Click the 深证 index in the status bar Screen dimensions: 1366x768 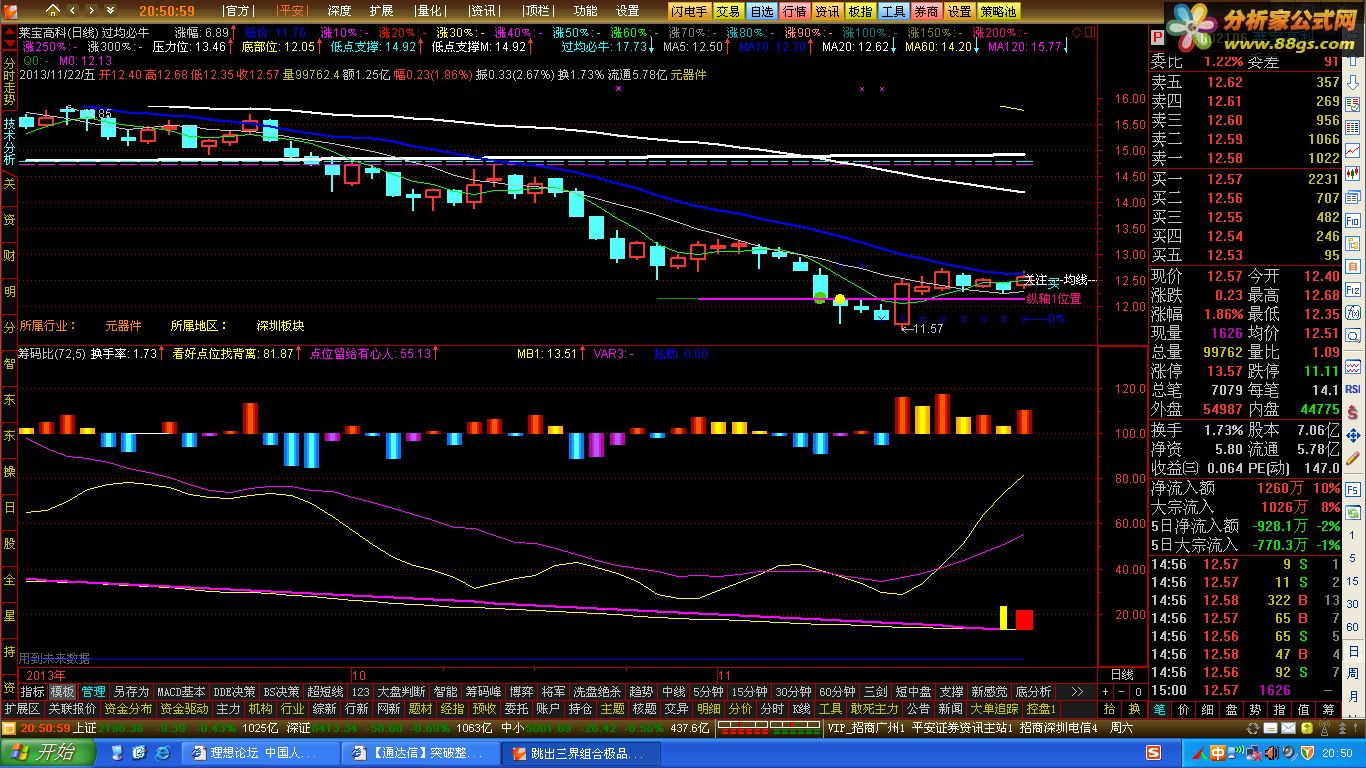click(298, 727)
